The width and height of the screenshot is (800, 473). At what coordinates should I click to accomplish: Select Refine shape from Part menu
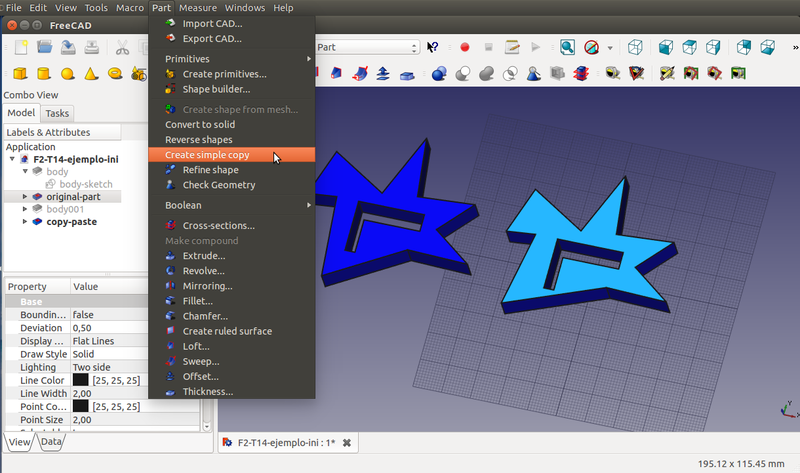click(x=210, y=170)
